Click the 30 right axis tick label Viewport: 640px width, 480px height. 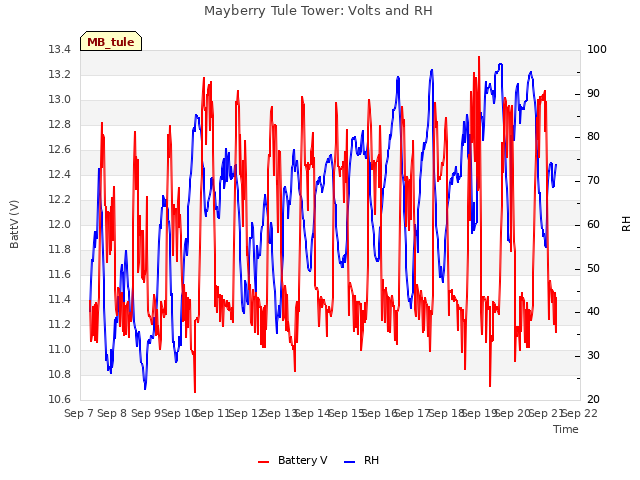pyautogui.click(x=593, y=356)
